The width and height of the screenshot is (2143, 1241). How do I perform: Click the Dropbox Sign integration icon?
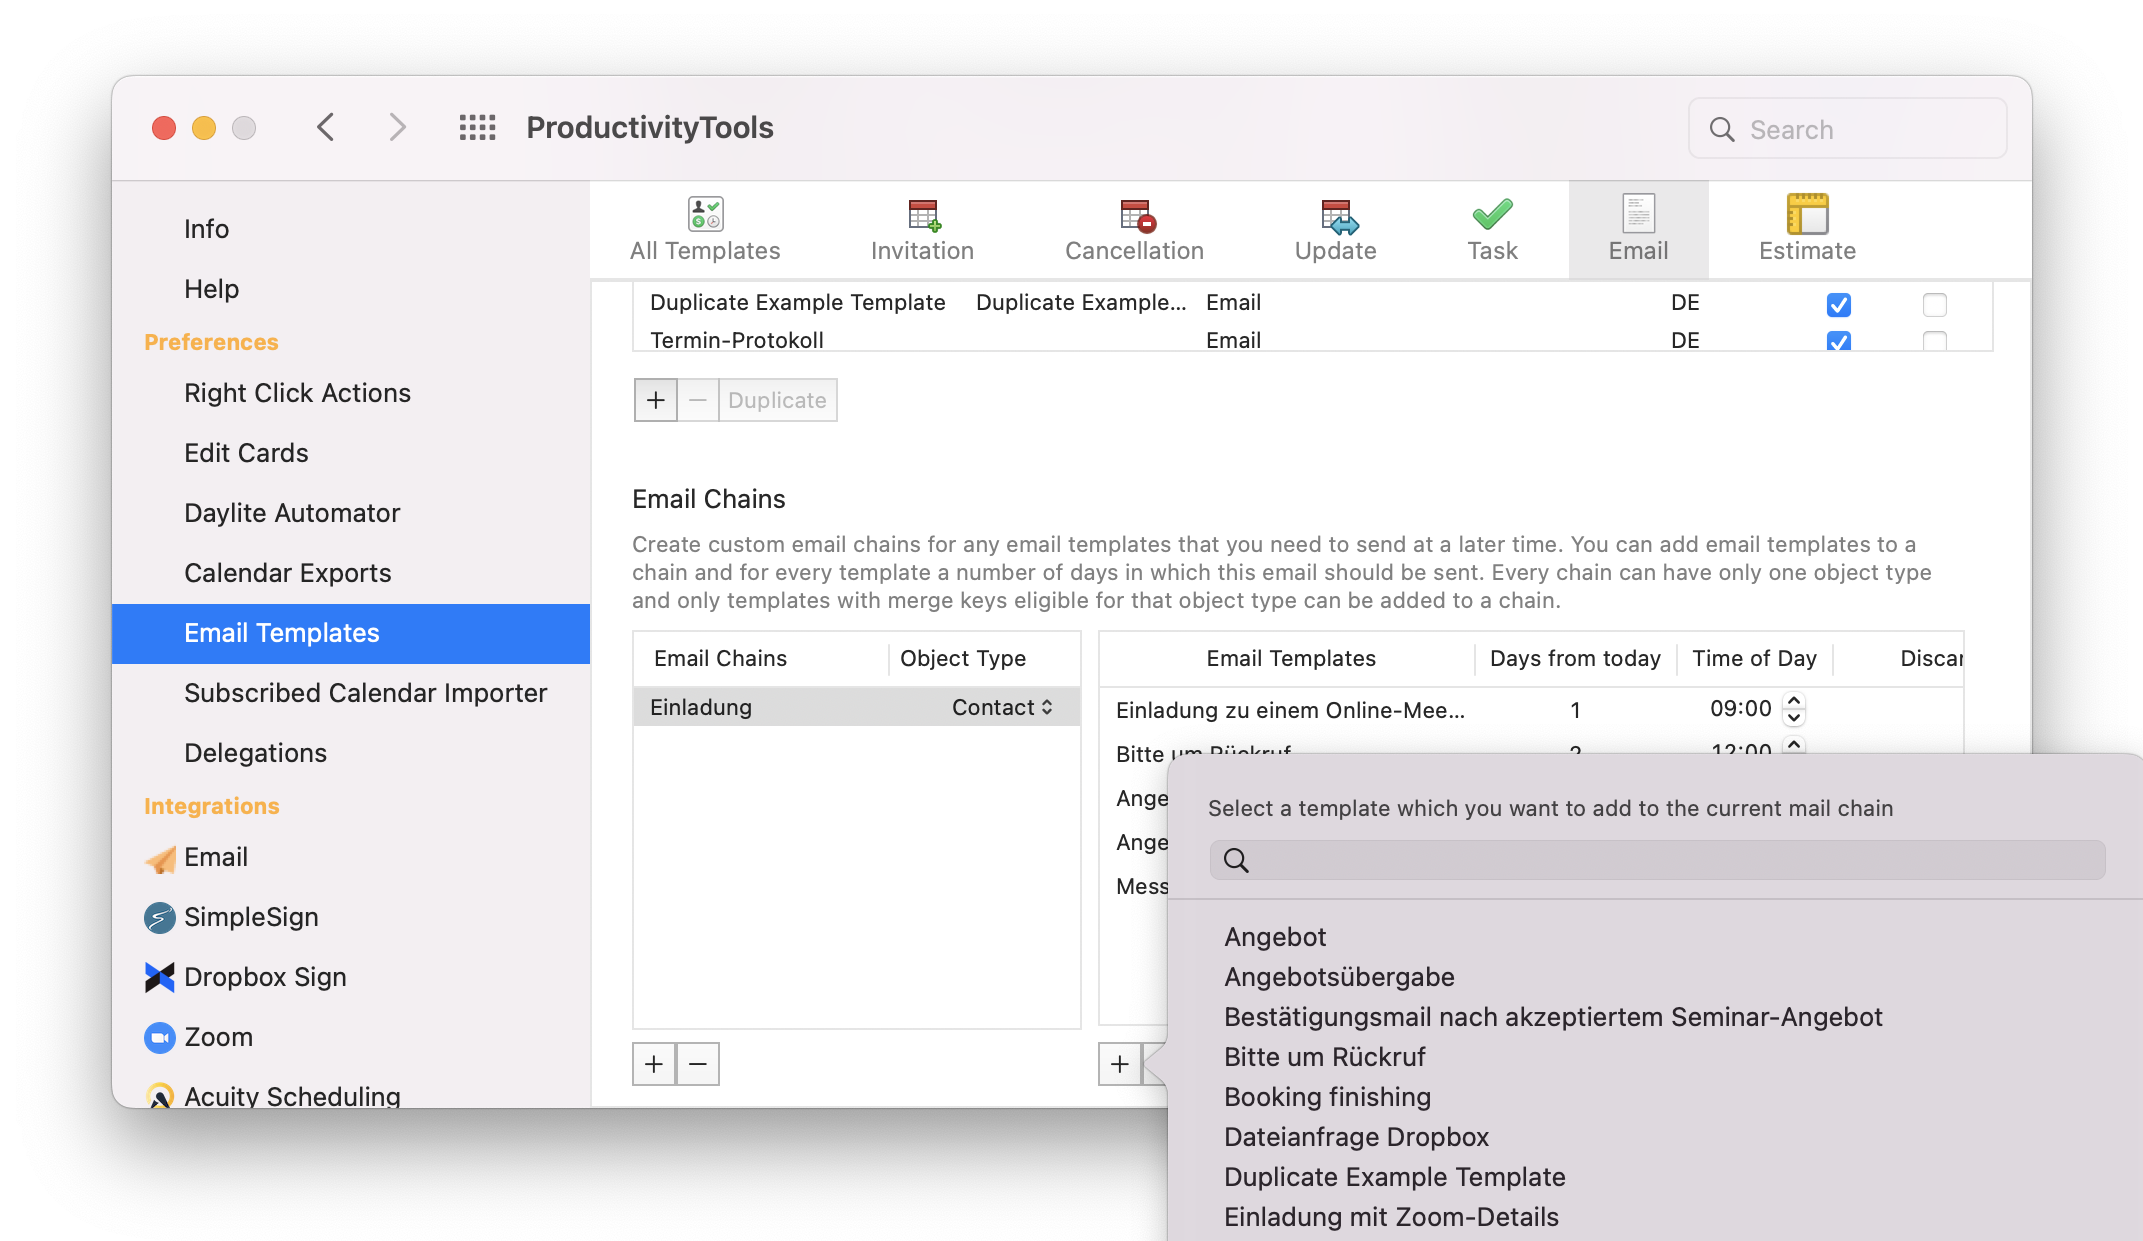160,977
